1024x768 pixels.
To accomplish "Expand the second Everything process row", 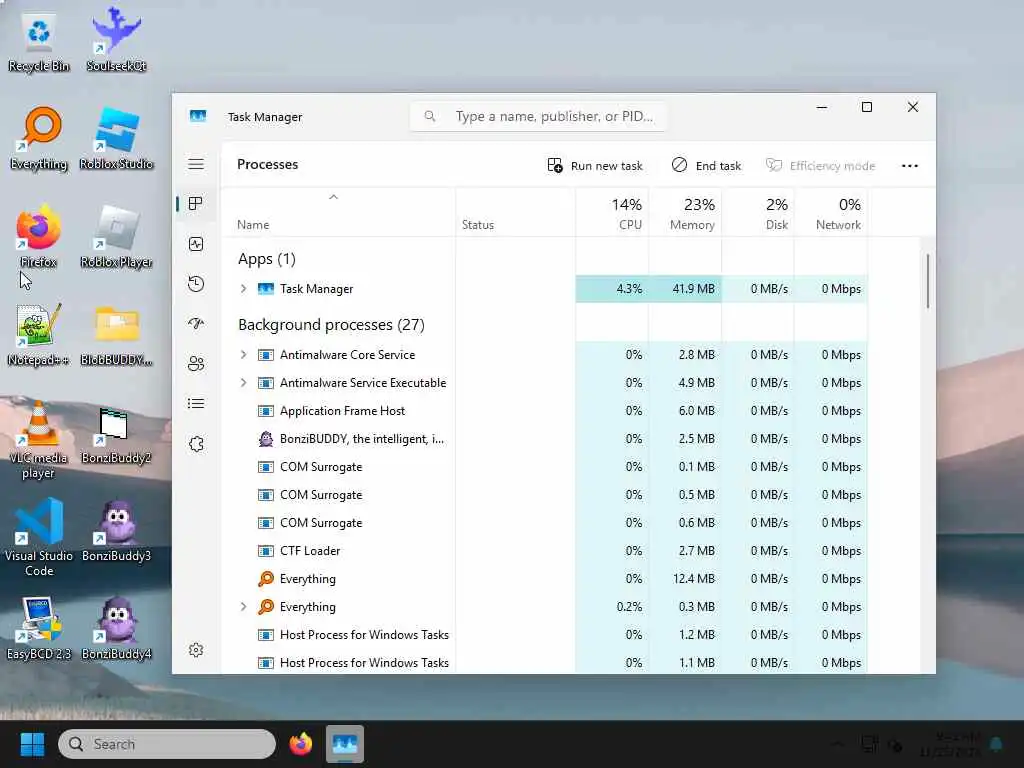I will (243, 607).
